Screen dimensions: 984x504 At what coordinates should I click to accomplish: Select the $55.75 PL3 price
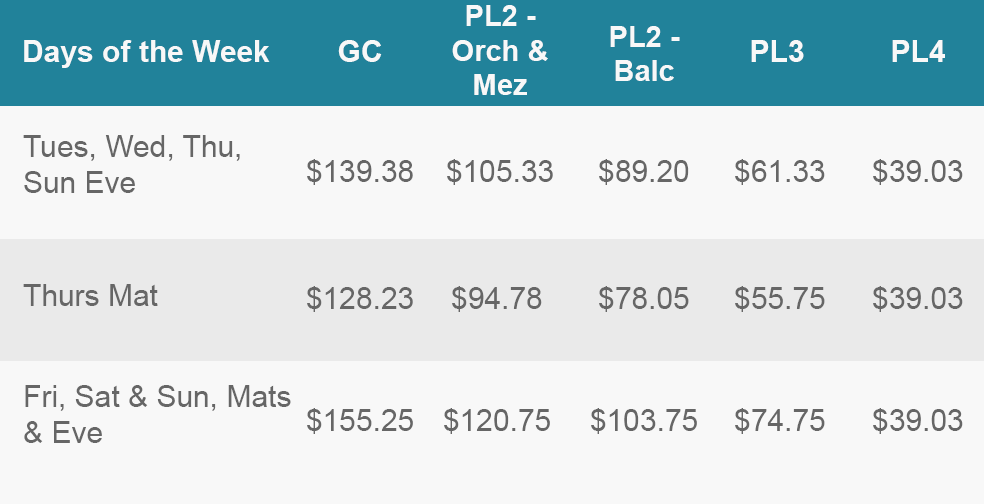(x=779, y=298)
